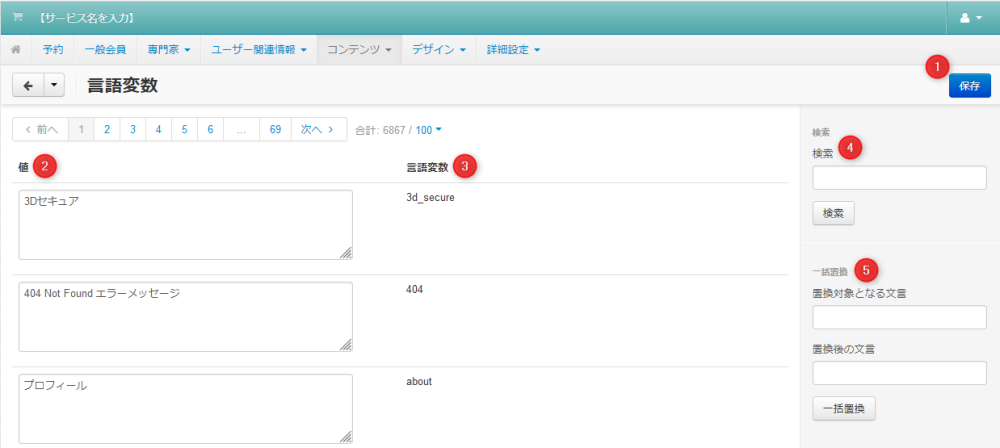Click the プロフィール value text area

click(x=186, y=408)
